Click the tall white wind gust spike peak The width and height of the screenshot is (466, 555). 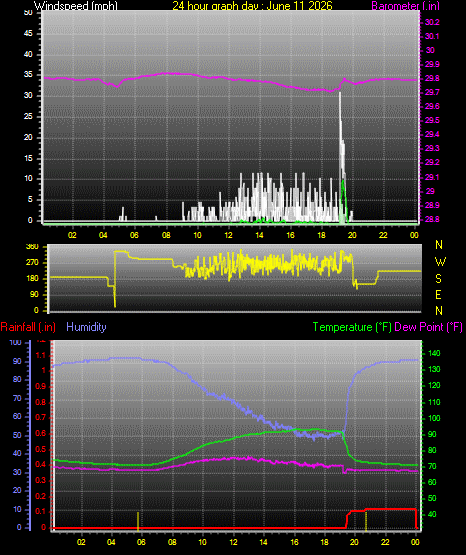tap(340, 94)
